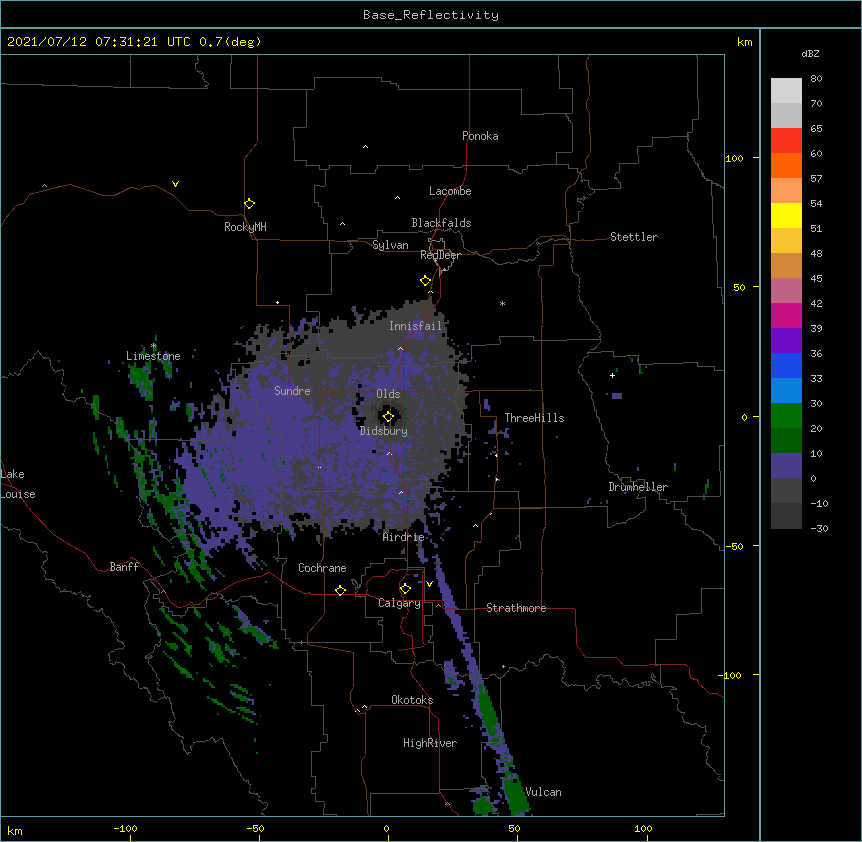Viewport: 862px width, 842px height.
Task: Click the 2021/07/12 07:31:21 UTC timestamp
Action: point(98,42)
